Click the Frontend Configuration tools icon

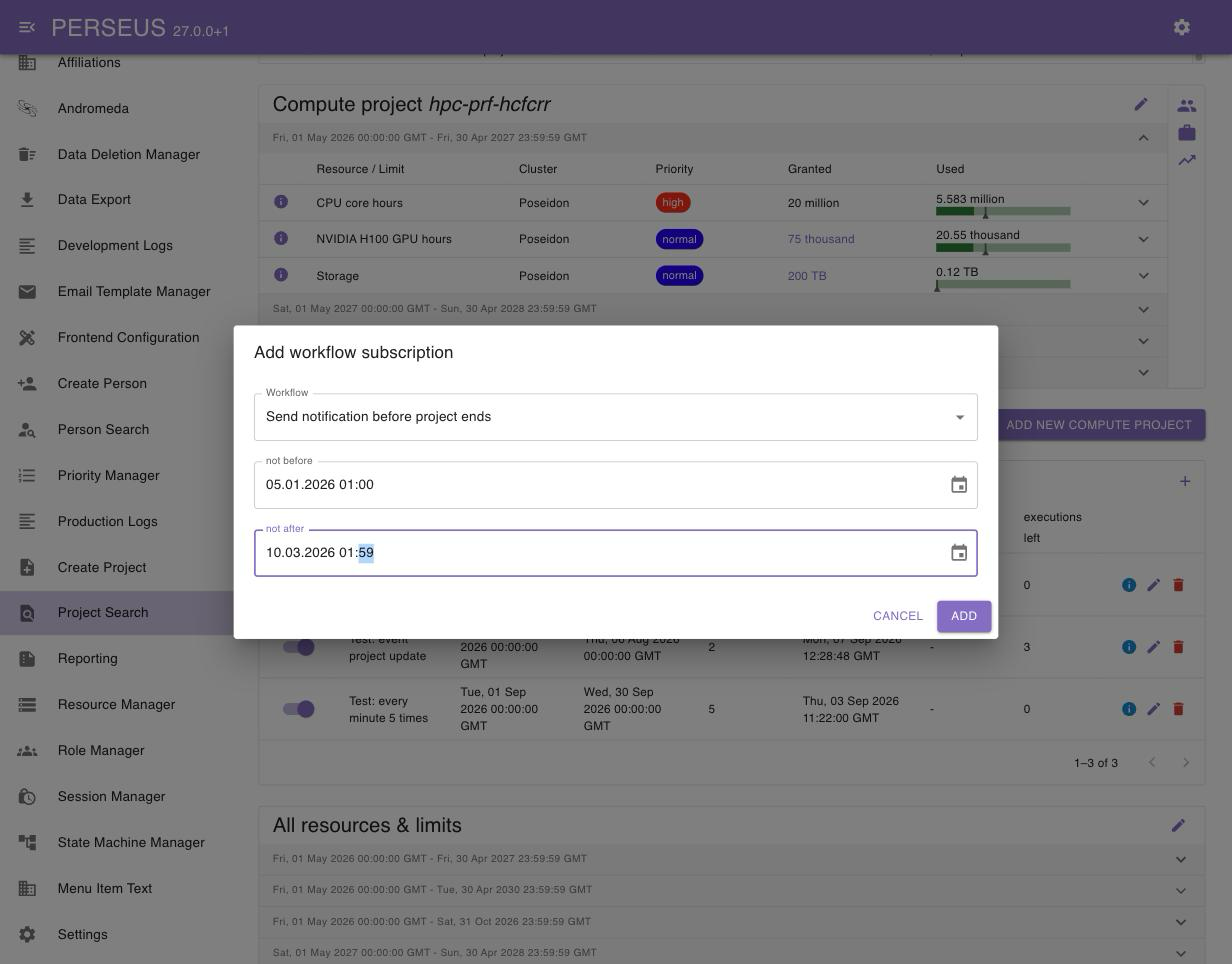click(27, 338)
